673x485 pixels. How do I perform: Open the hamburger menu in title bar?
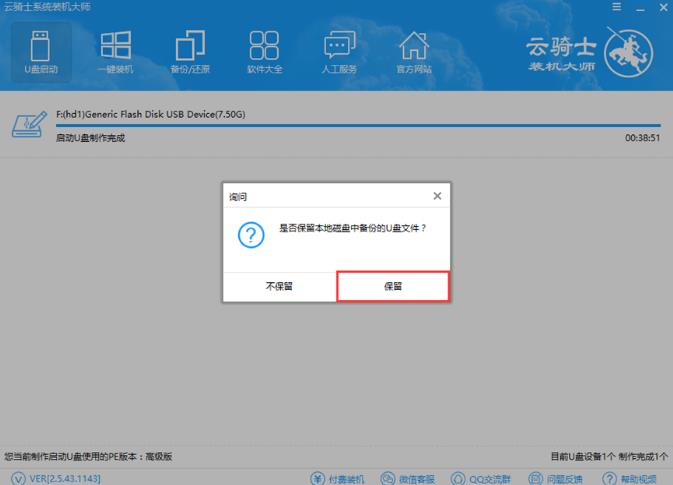(617, 7)
